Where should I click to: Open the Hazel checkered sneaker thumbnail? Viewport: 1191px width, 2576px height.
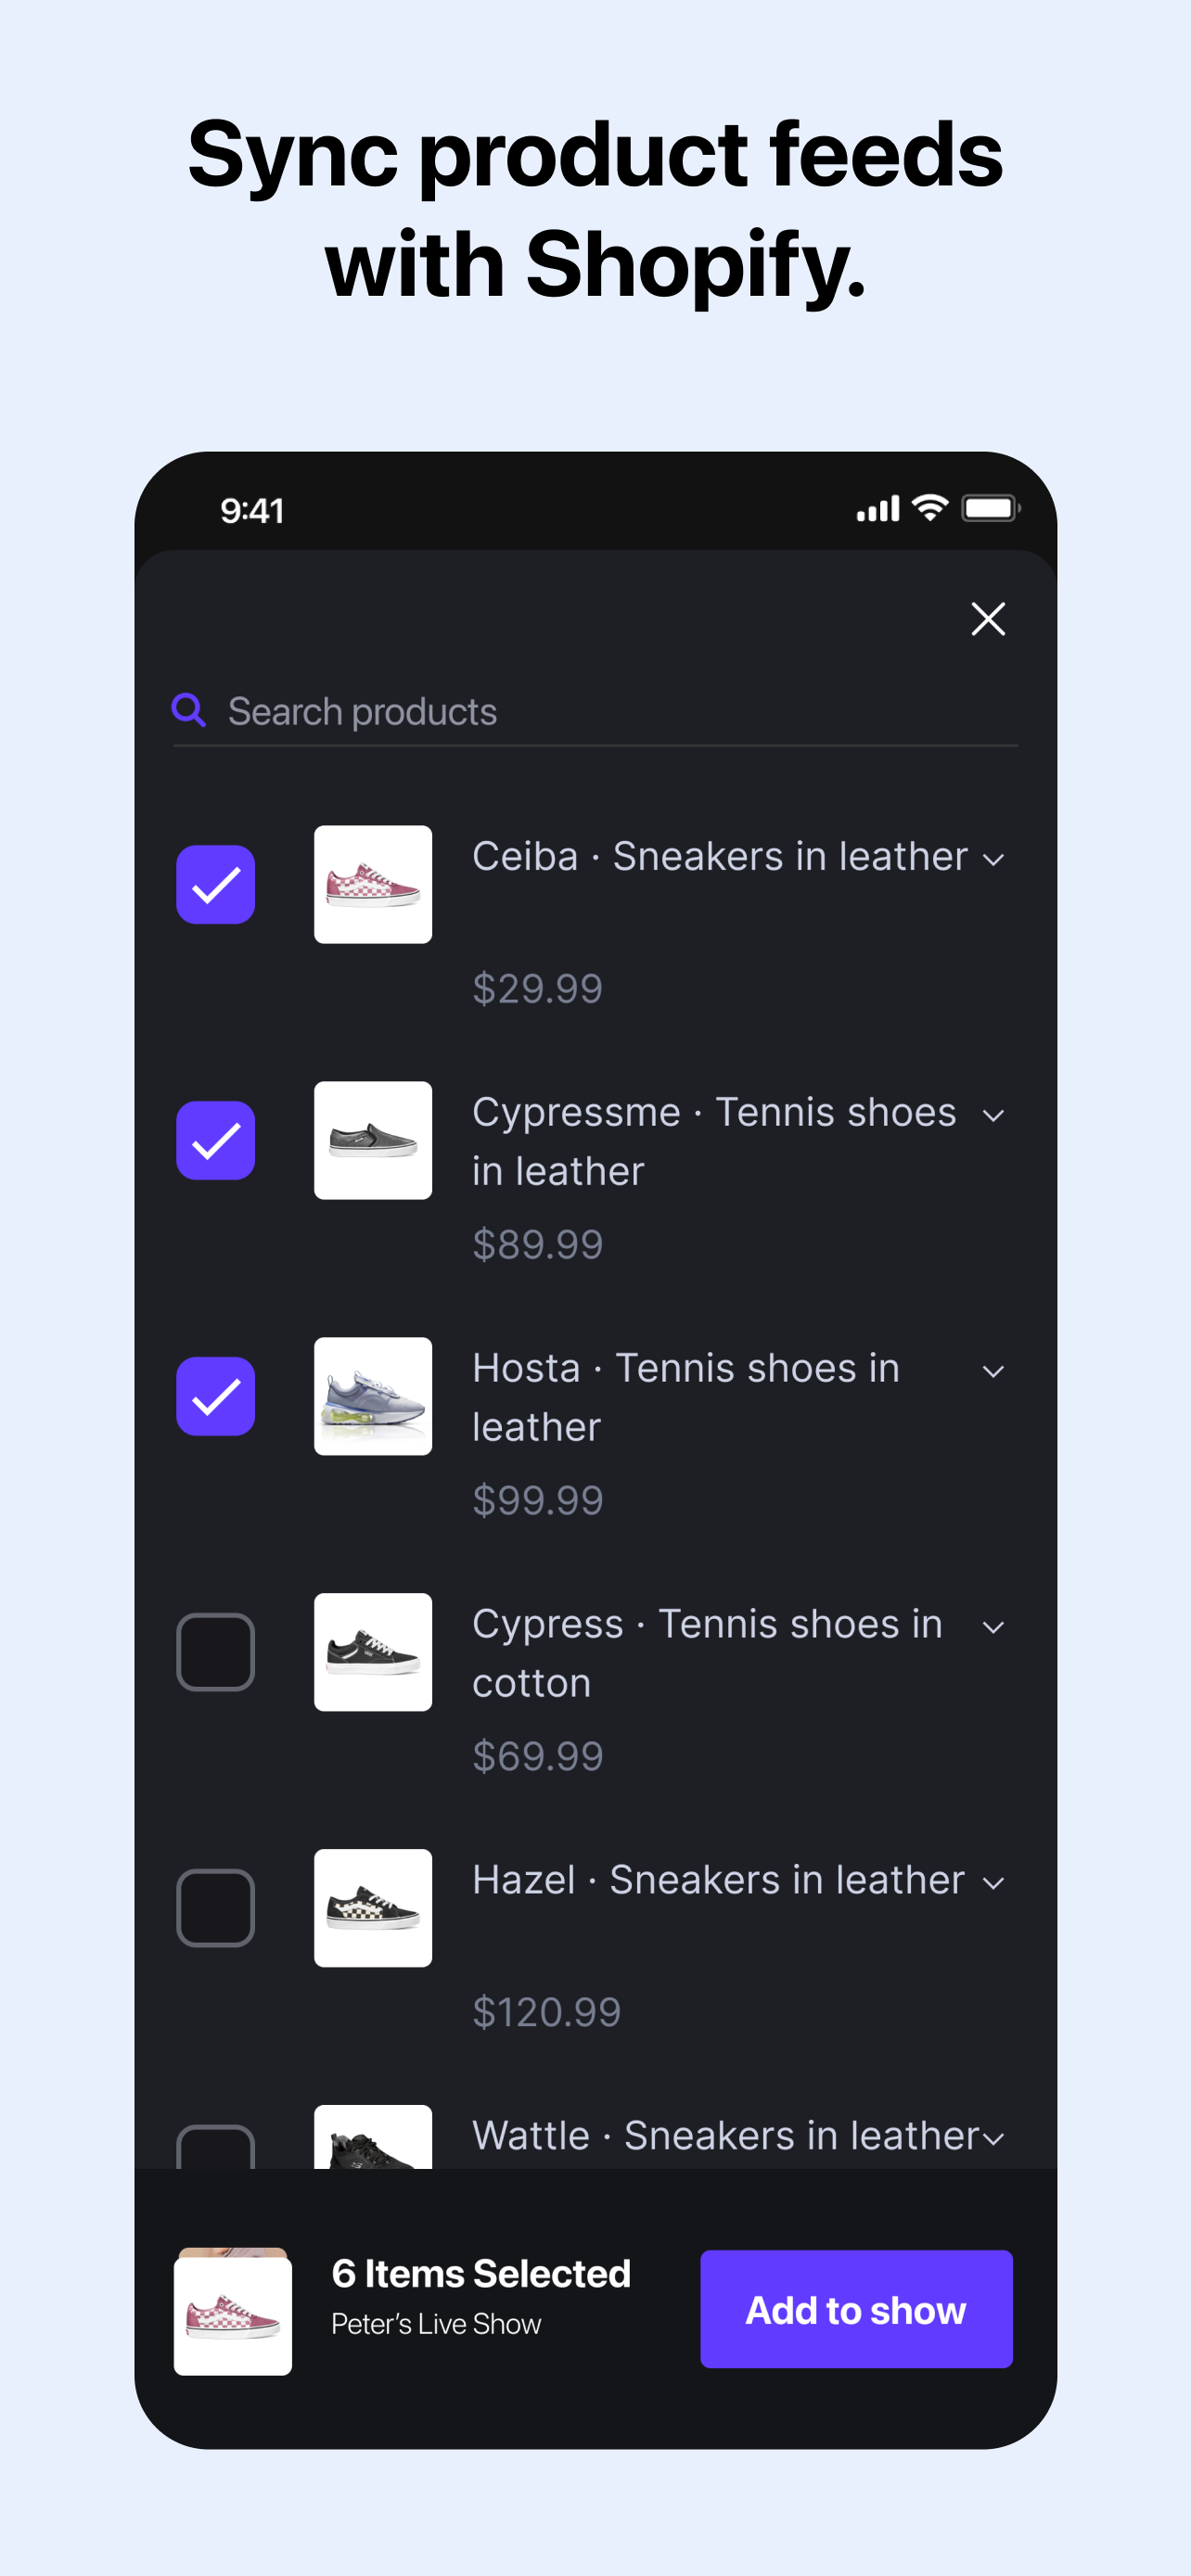point(373,1908)
